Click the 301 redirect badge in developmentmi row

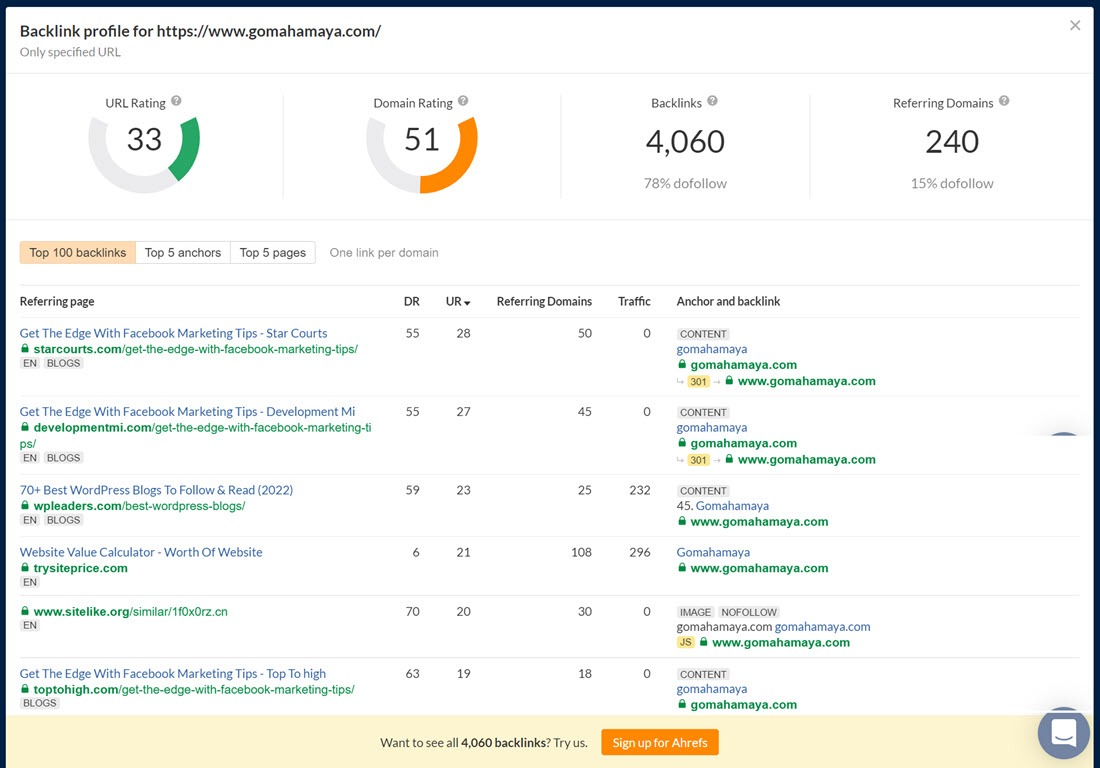point(698,460)
